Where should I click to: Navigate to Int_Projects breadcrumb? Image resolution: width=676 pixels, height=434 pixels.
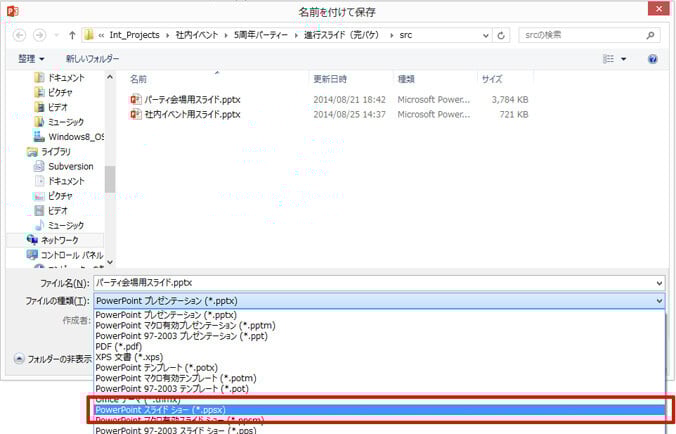[135, 35]
